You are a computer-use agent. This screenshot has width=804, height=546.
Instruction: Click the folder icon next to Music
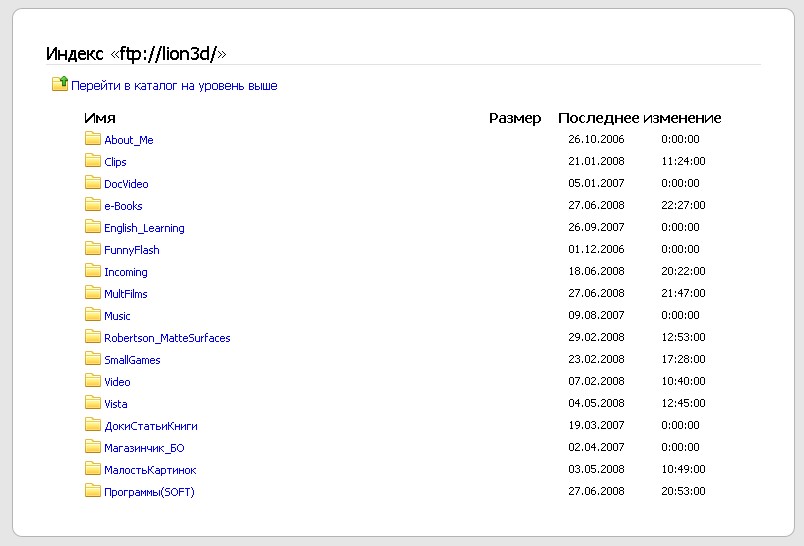(93, 316)
